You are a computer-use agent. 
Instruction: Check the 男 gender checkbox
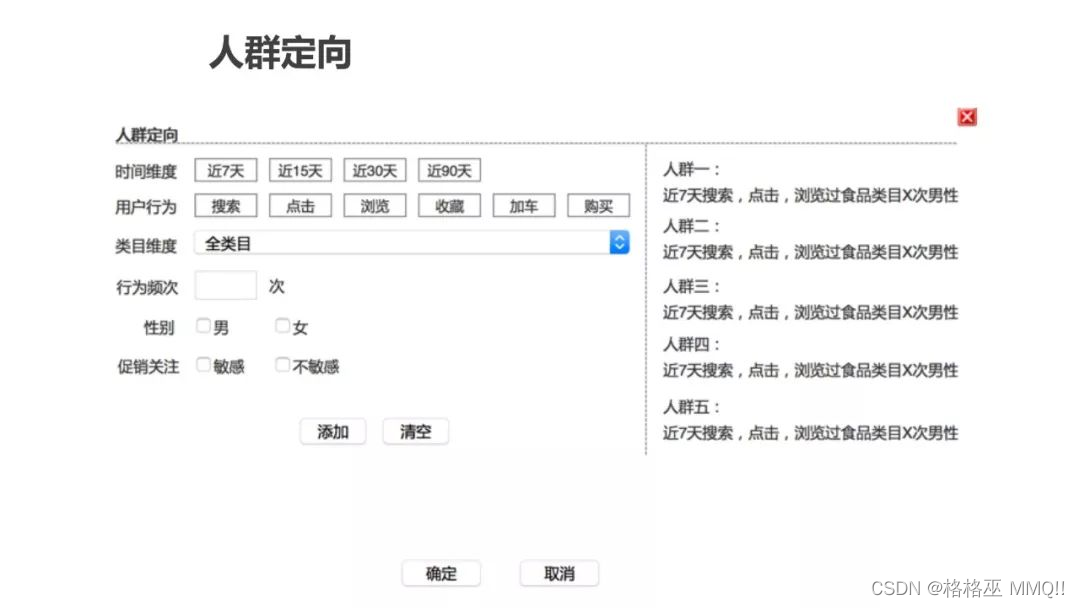click(x=204, y=325)
